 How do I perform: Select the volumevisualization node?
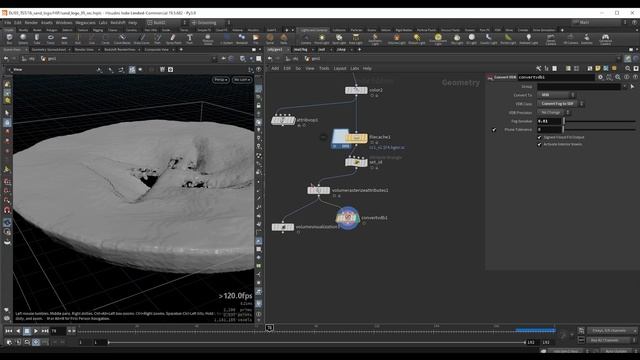pyautogui.click(x=283, y=227)
